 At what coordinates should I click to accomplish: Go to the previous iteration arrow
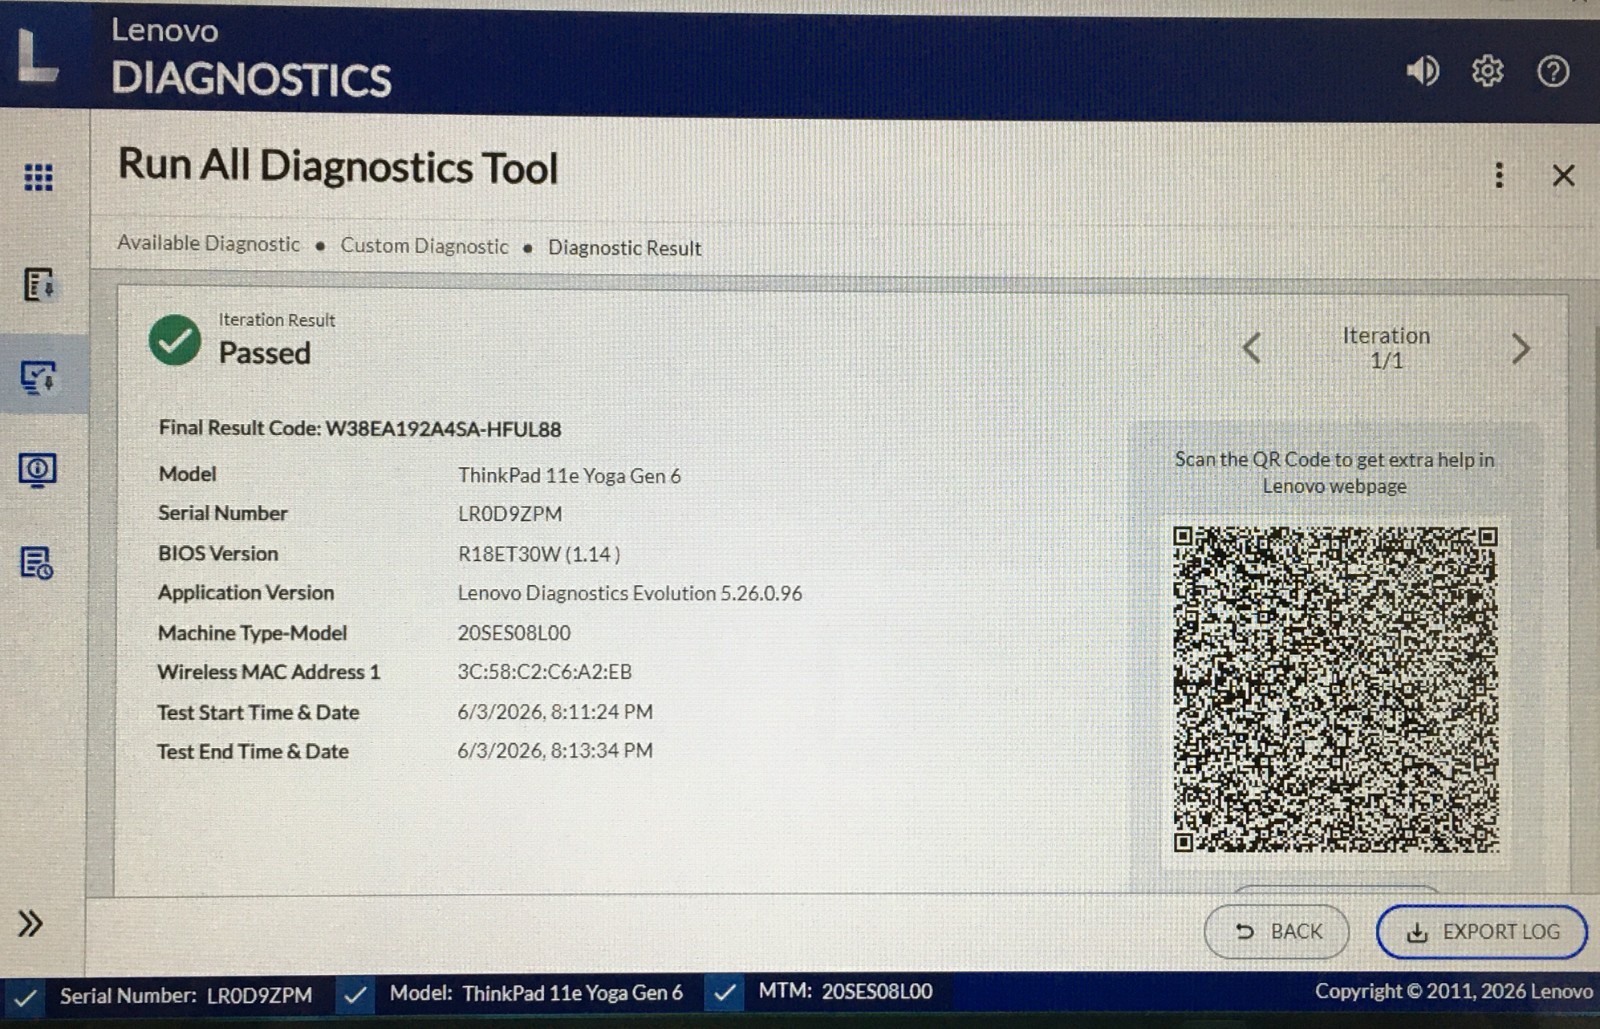[x=1251, y=348]
